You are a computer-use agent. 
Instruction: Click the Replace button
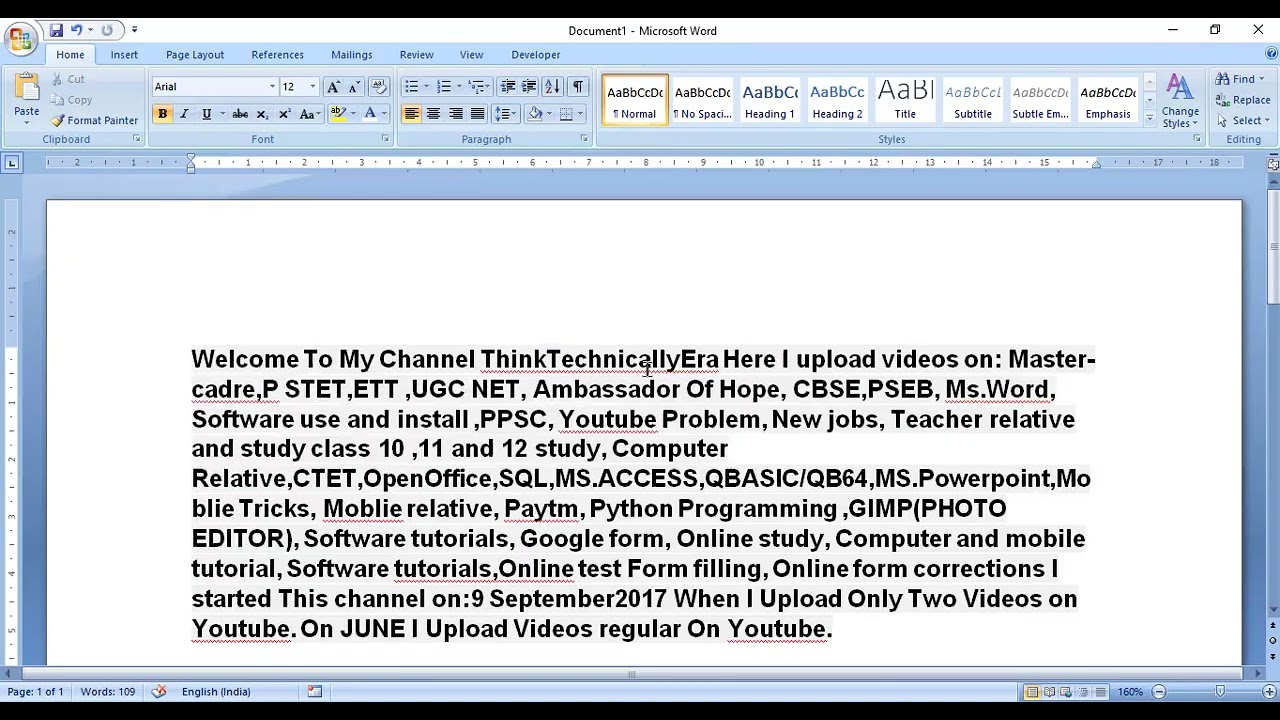point(1244,100)
